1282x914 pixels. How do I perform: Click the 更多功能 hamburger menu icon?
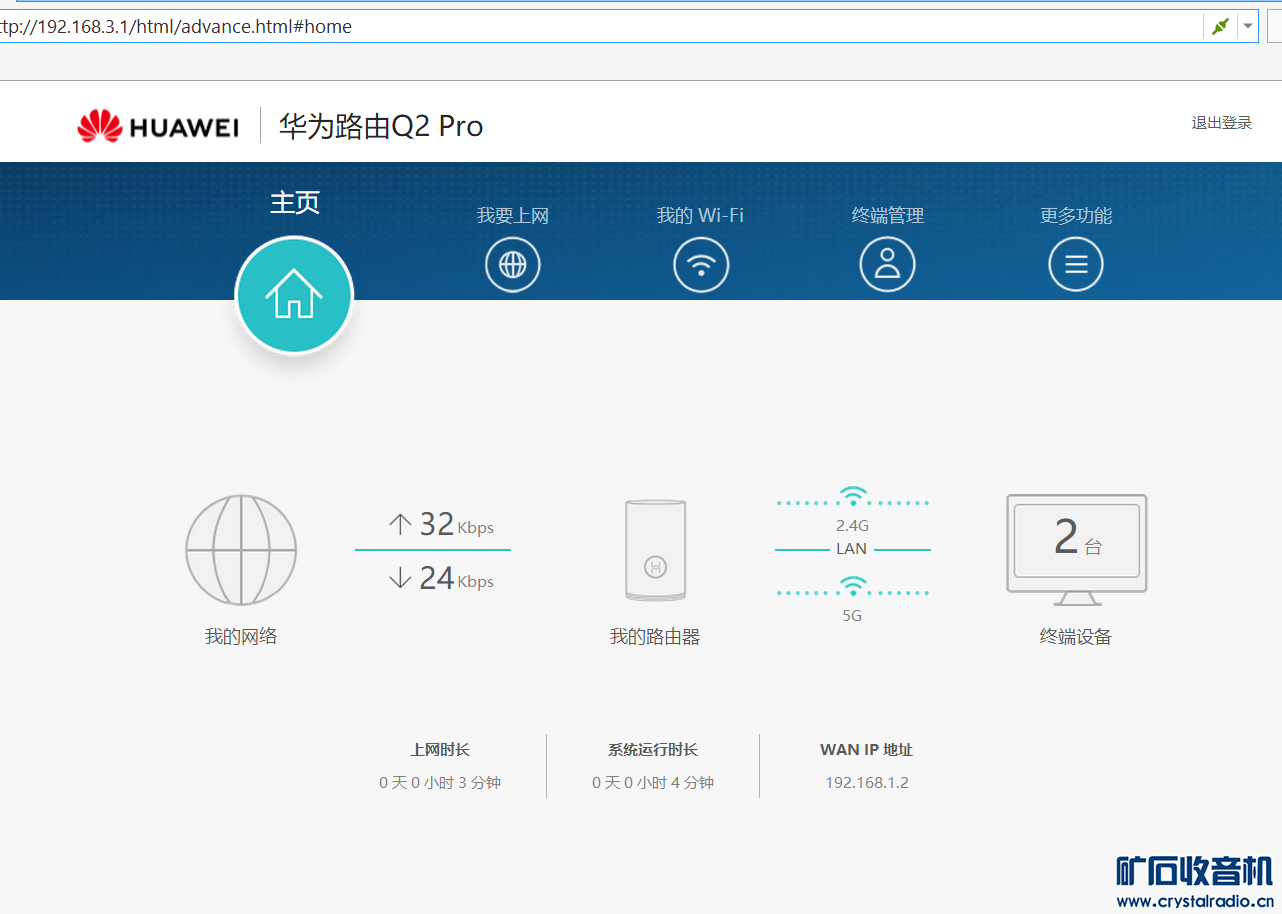tap(1075, 265)
